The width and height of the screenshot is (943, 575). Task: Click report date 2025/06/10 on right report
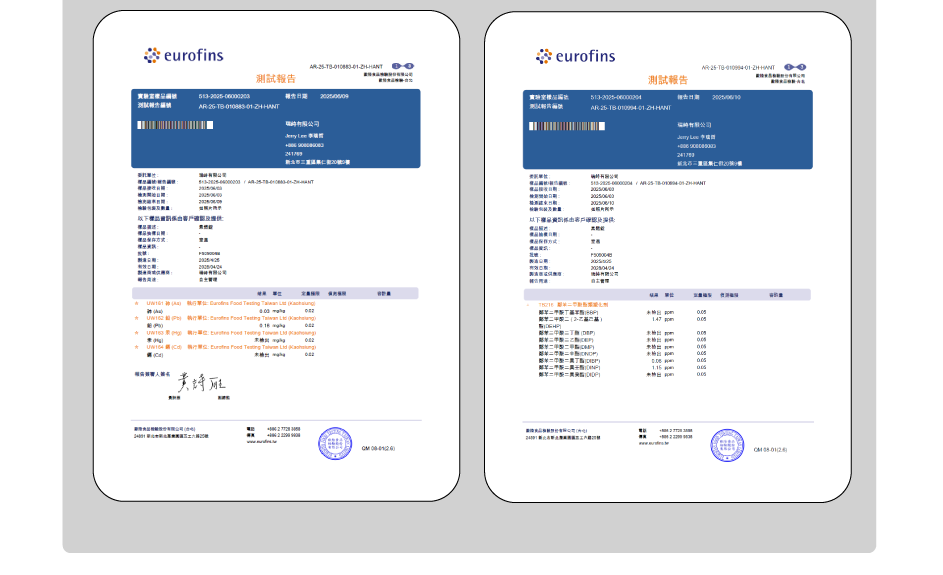coord(726,97)
